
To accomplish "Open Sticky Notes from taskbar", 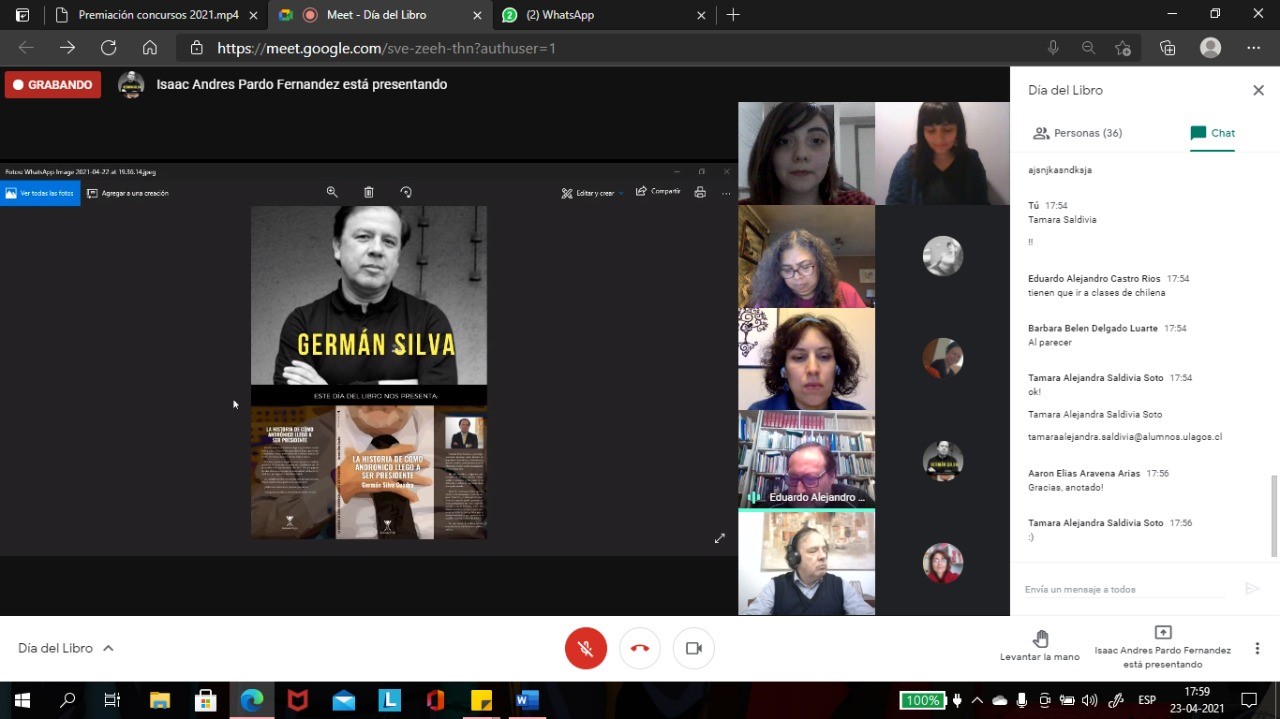I will [x=481, y=700].
